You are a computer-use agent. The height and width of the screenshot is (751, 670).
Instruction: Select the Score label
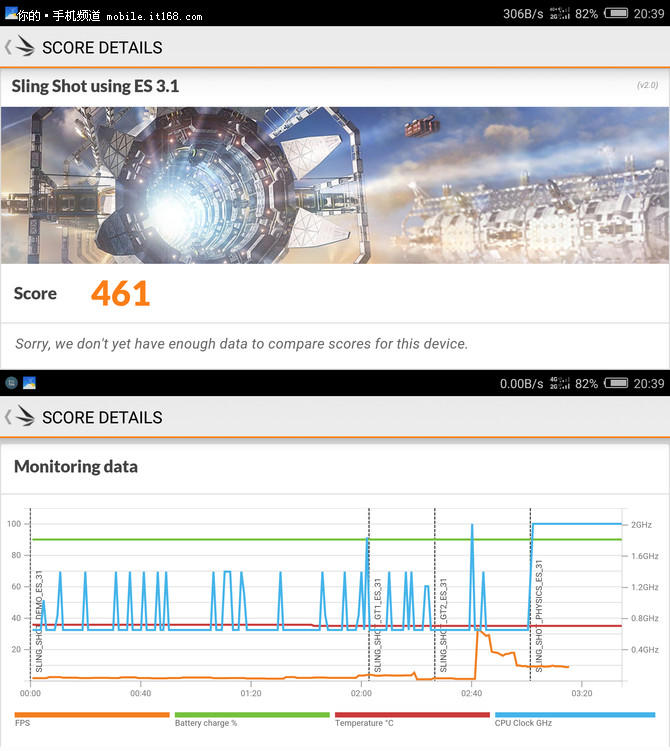pos(35,294)
